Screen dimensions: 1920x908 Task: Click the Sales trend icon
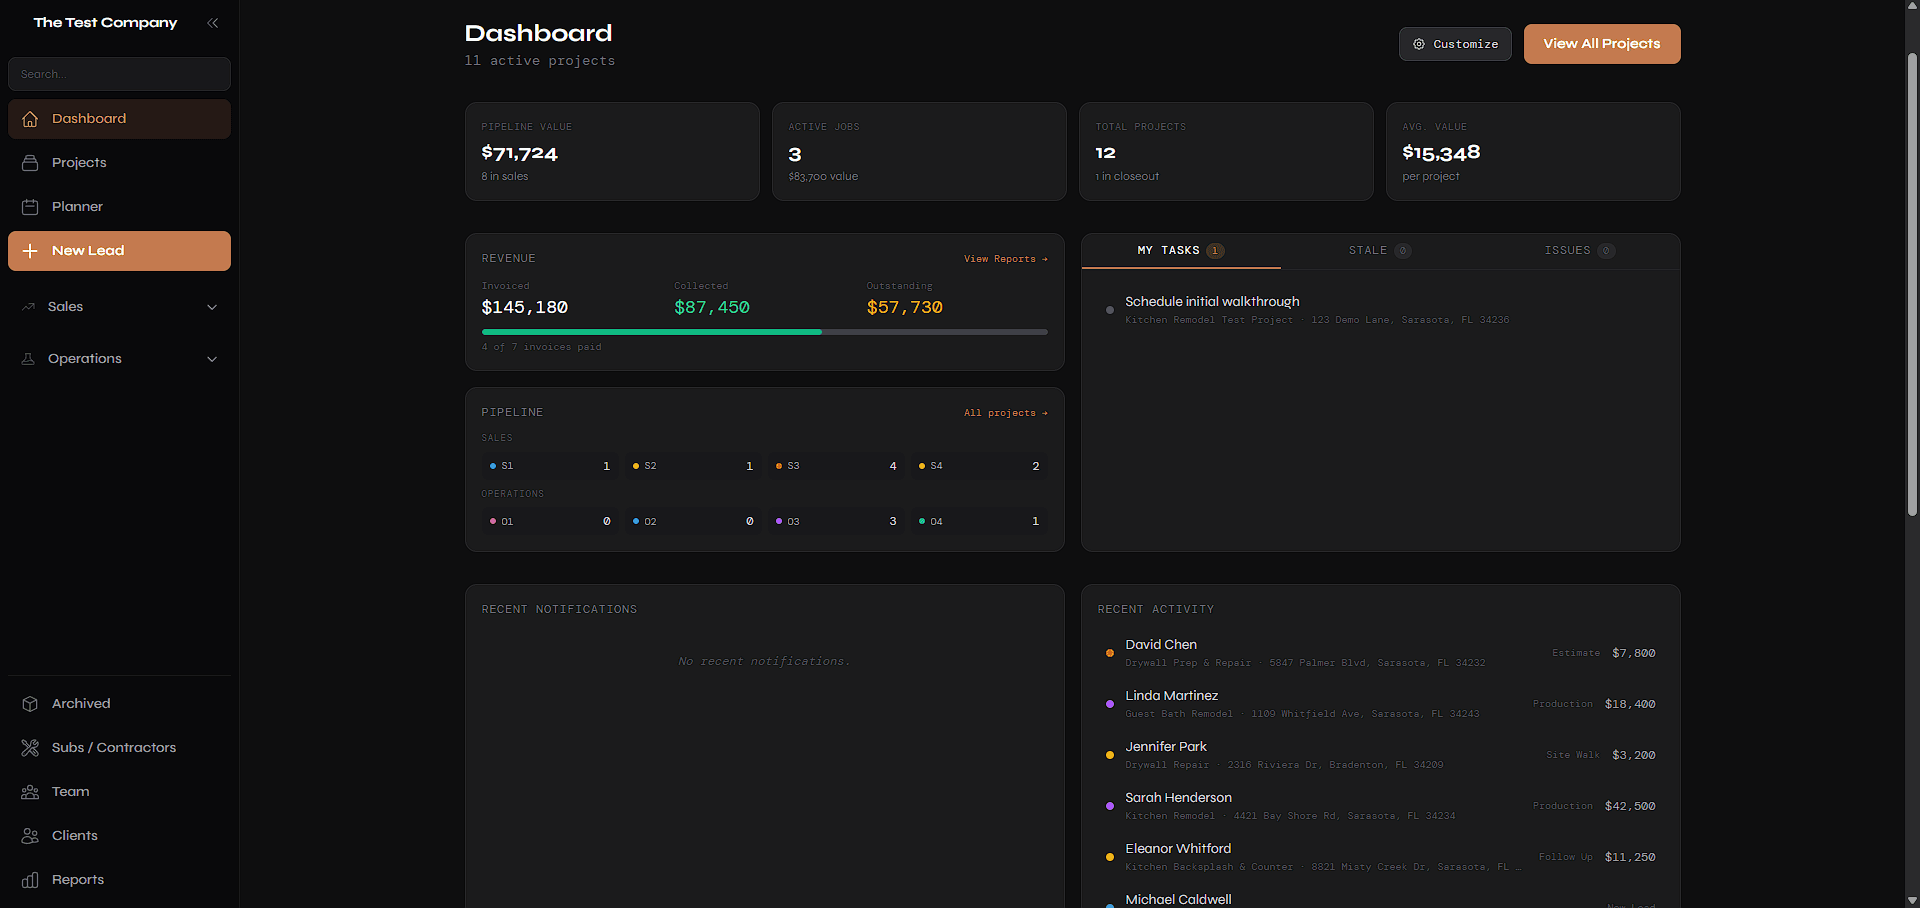click(x=28, y=307)
